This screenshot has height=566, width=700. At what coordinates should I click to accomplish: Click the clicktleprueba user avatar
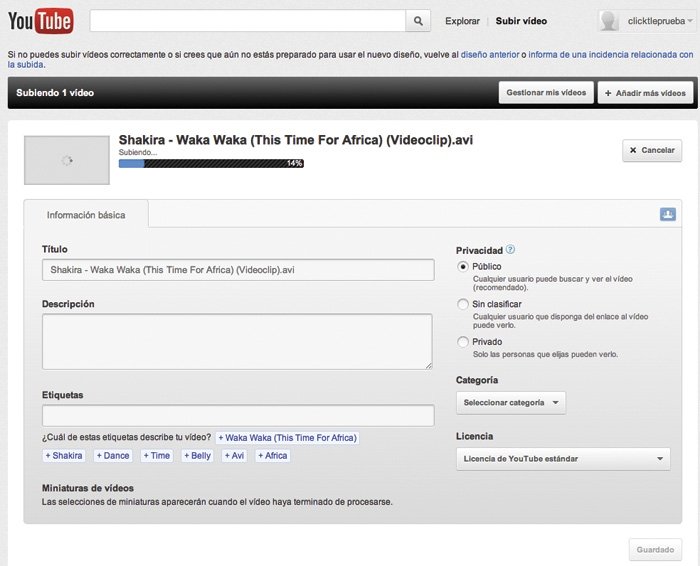point(609,21)
